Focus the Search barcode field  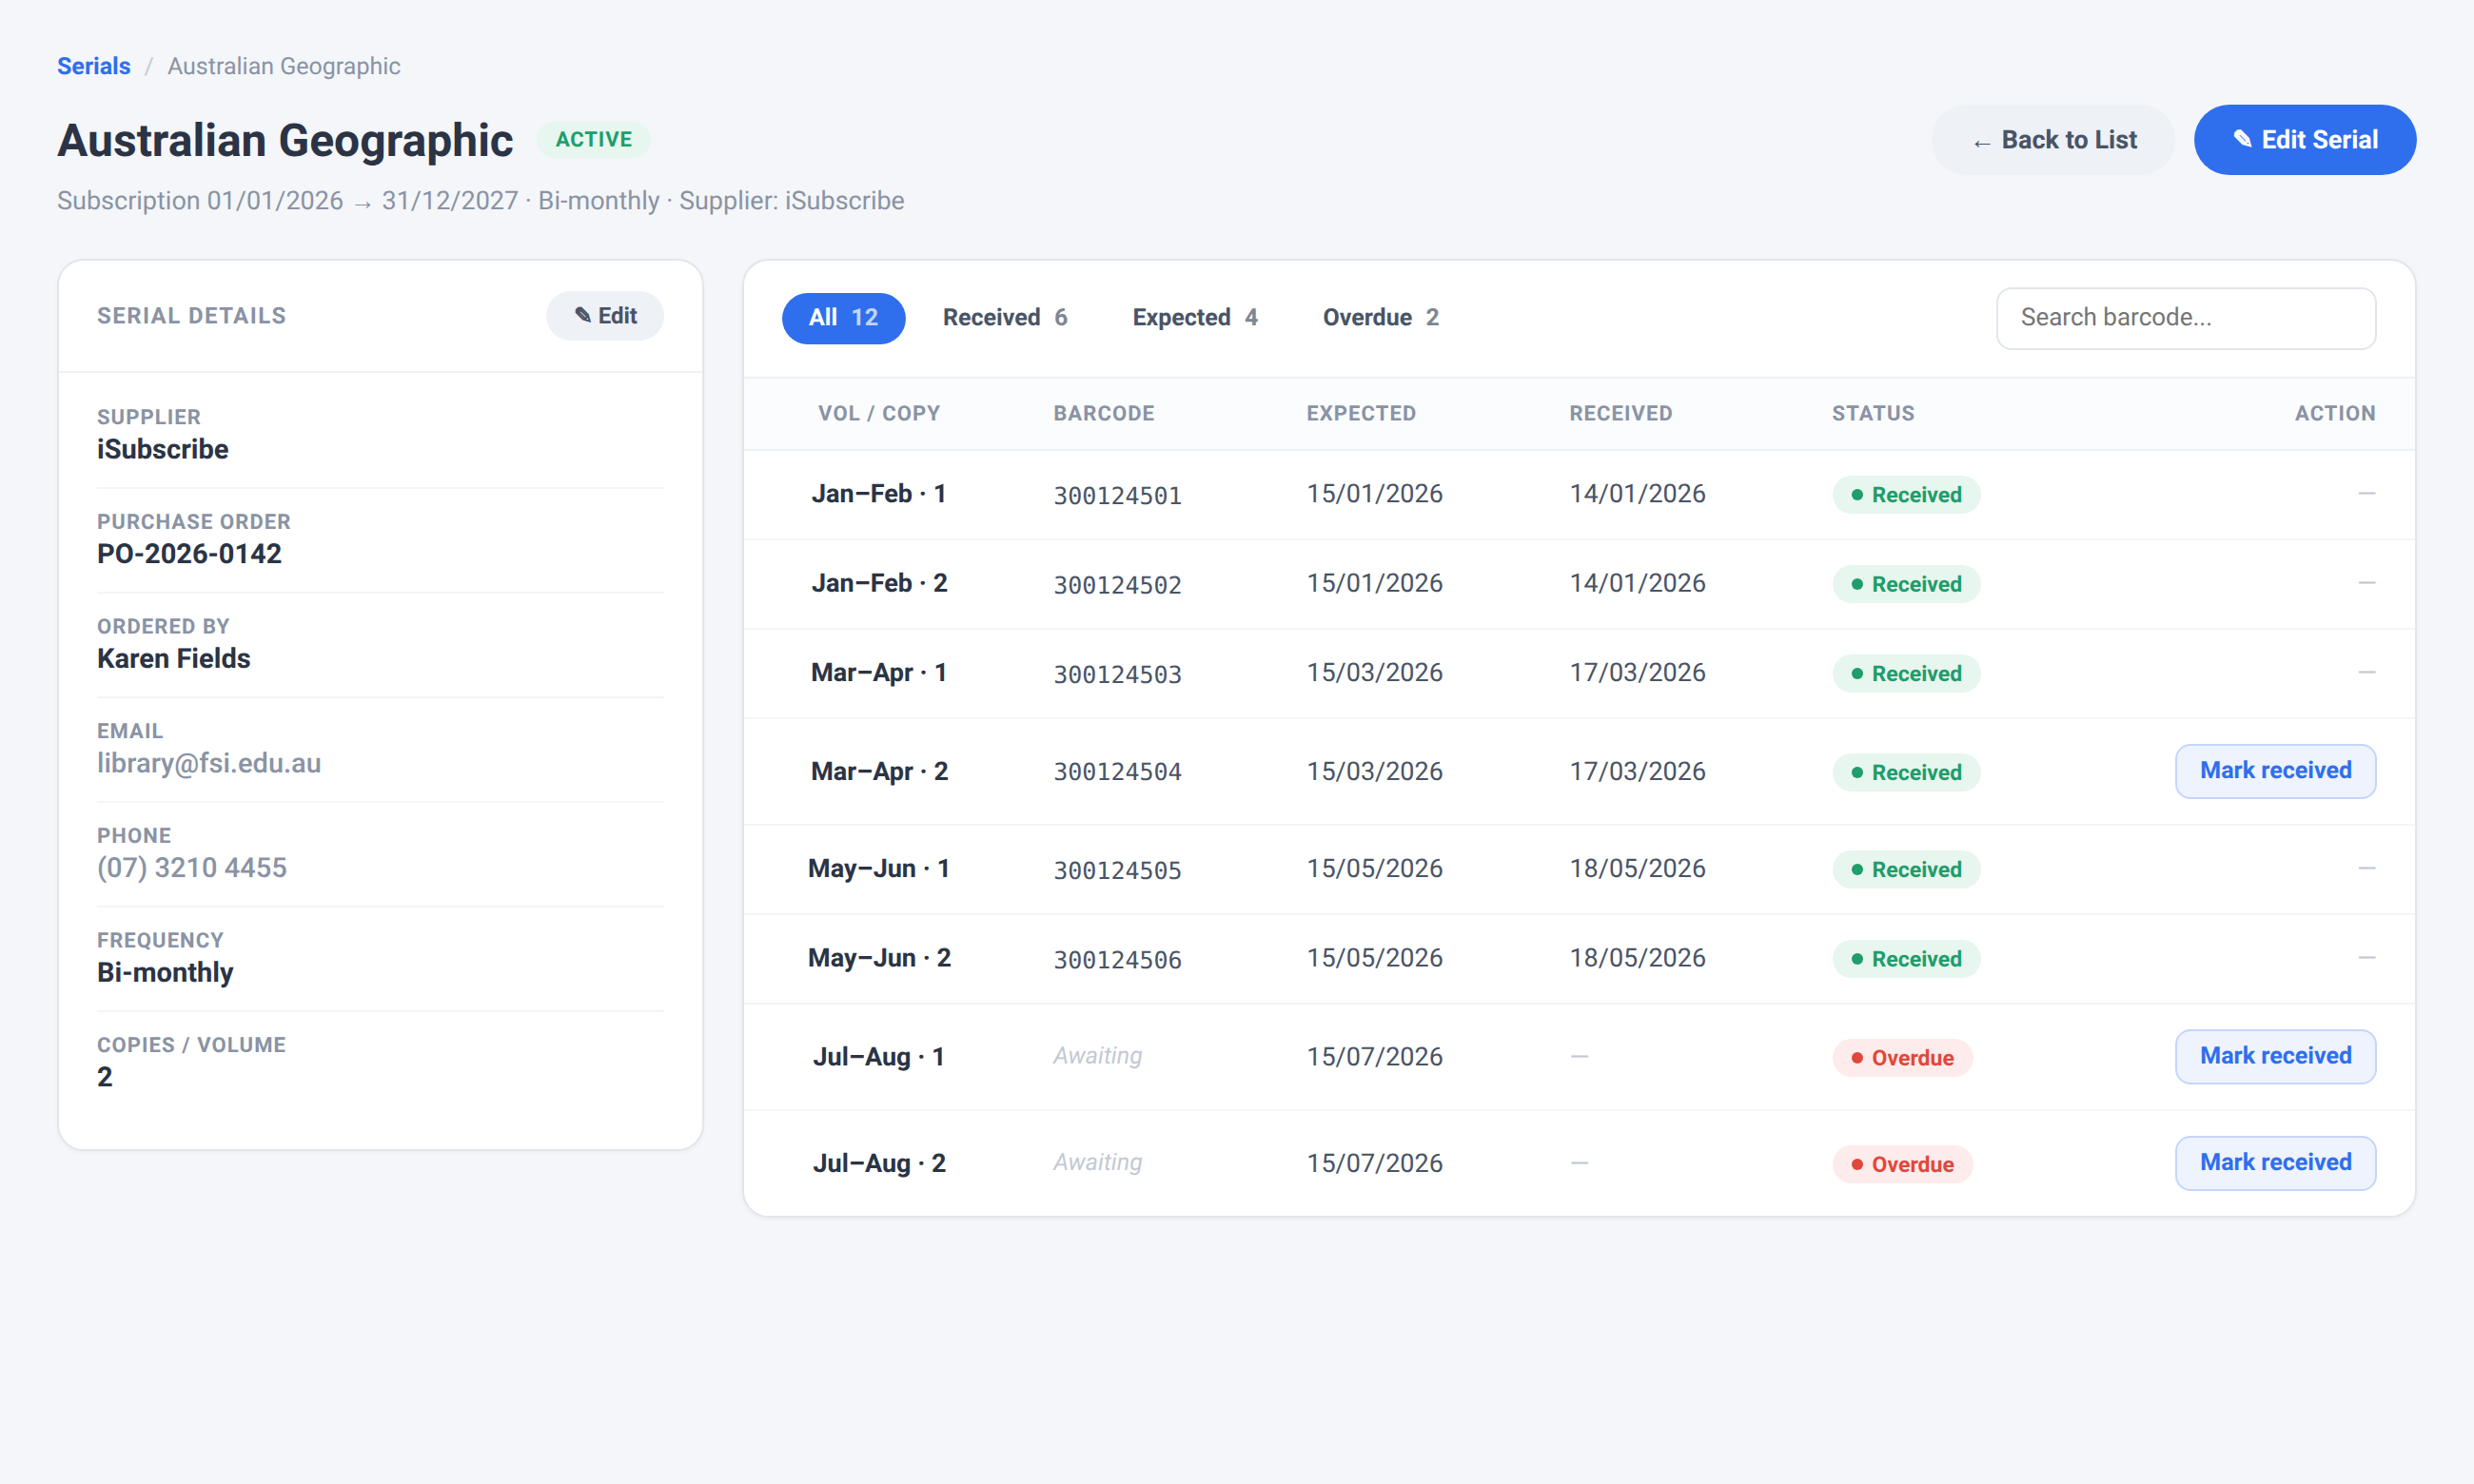coord(2186,318)
